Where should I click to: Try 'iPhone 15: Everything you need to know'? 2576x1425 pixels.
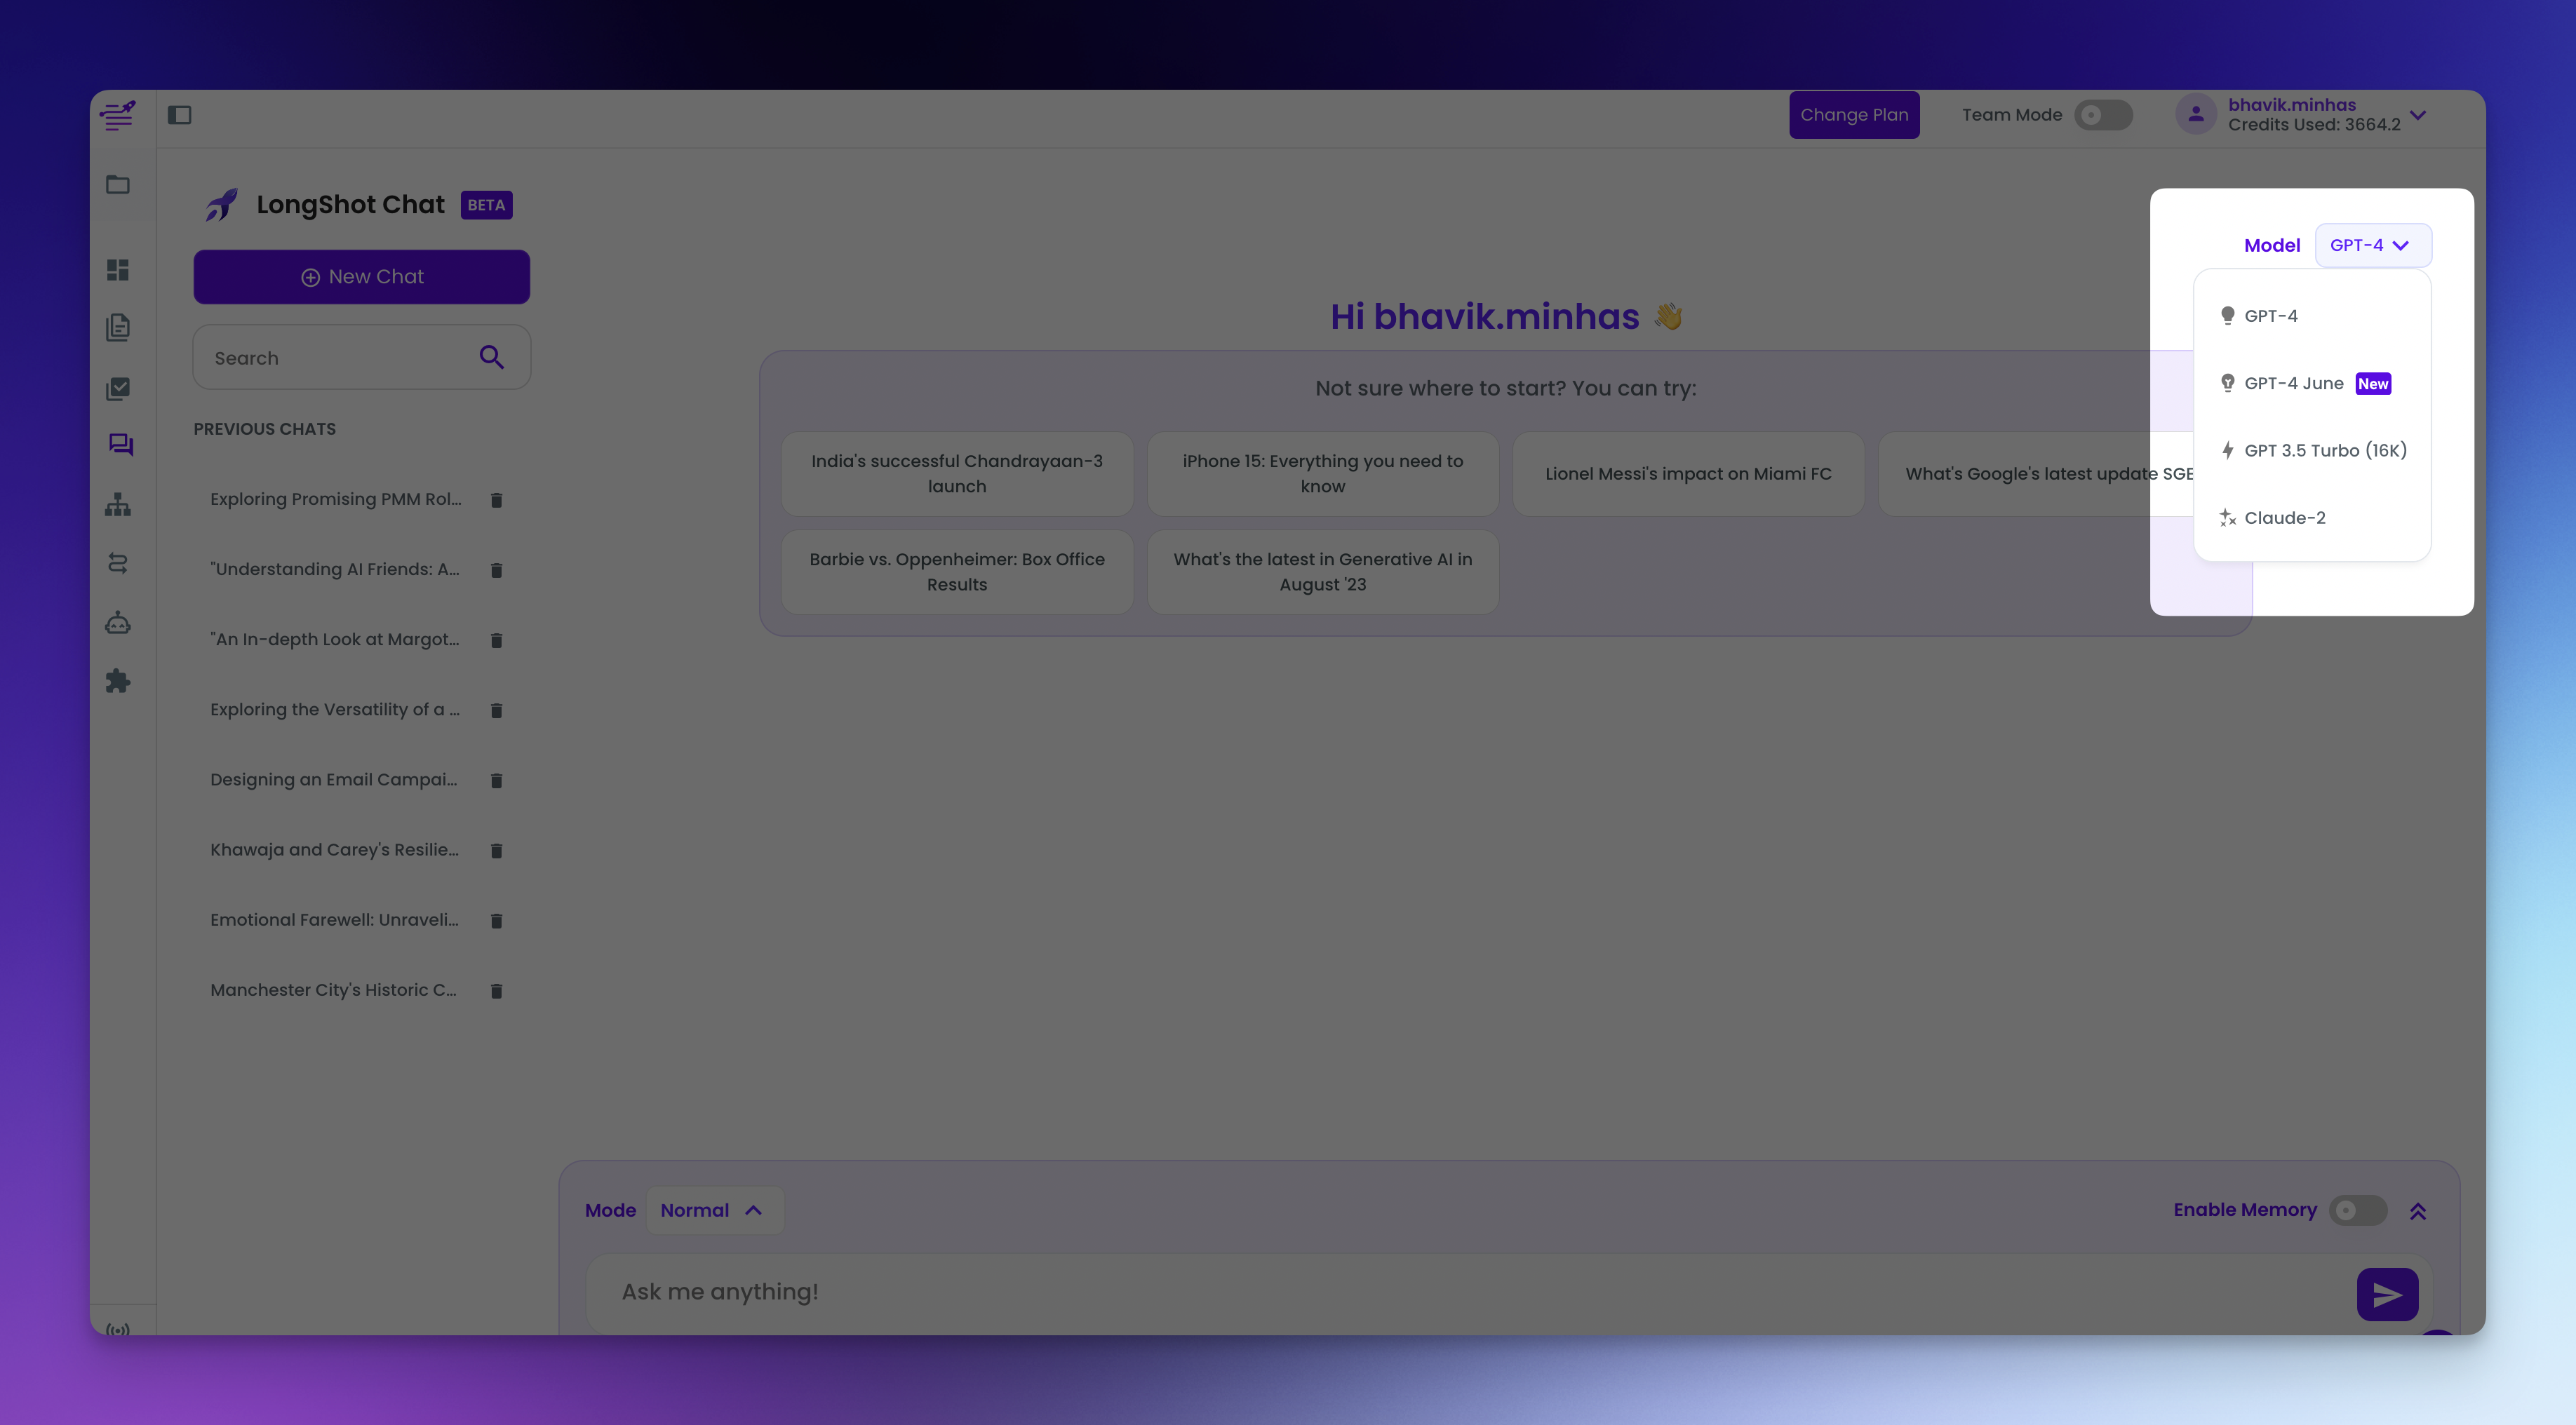pyautogui.click(x=1322, y=474)
